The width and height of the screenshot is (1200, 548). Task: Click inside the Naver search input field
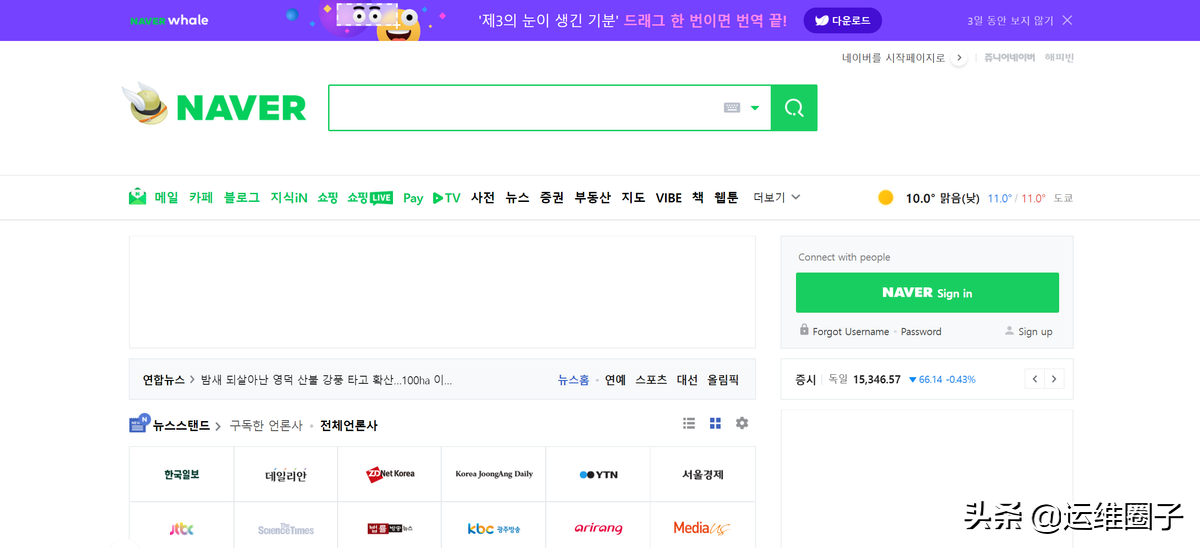520,108
